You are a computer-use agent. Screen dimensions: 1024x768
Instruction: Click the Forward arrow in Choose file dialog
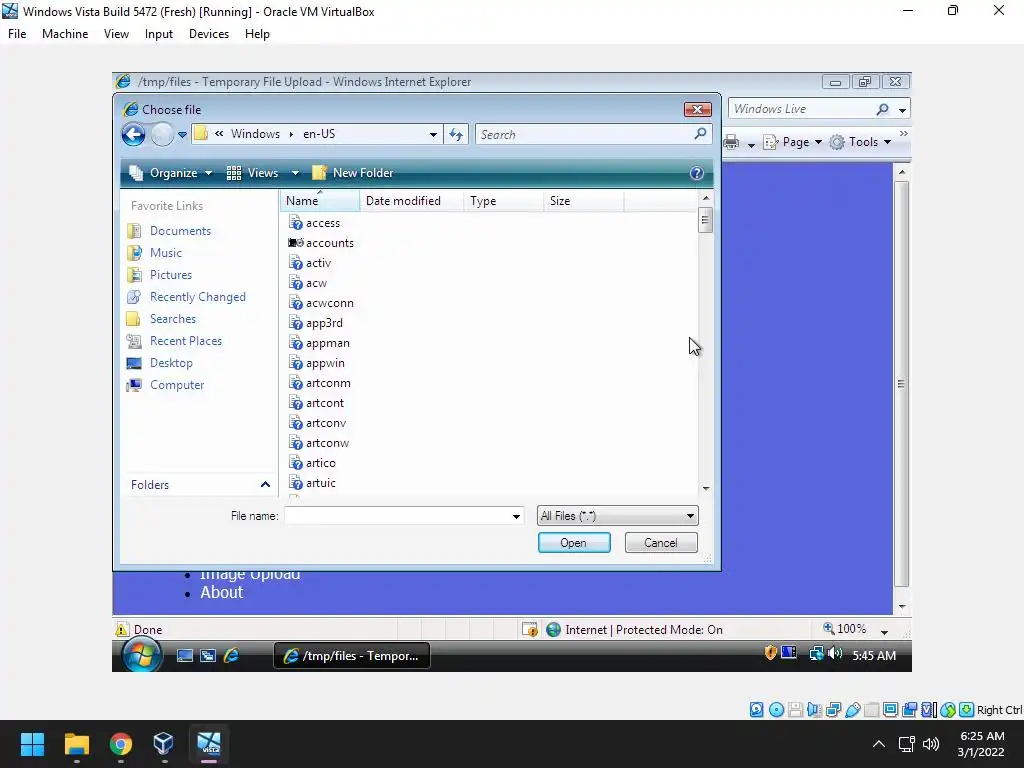[x=162, y=135]
